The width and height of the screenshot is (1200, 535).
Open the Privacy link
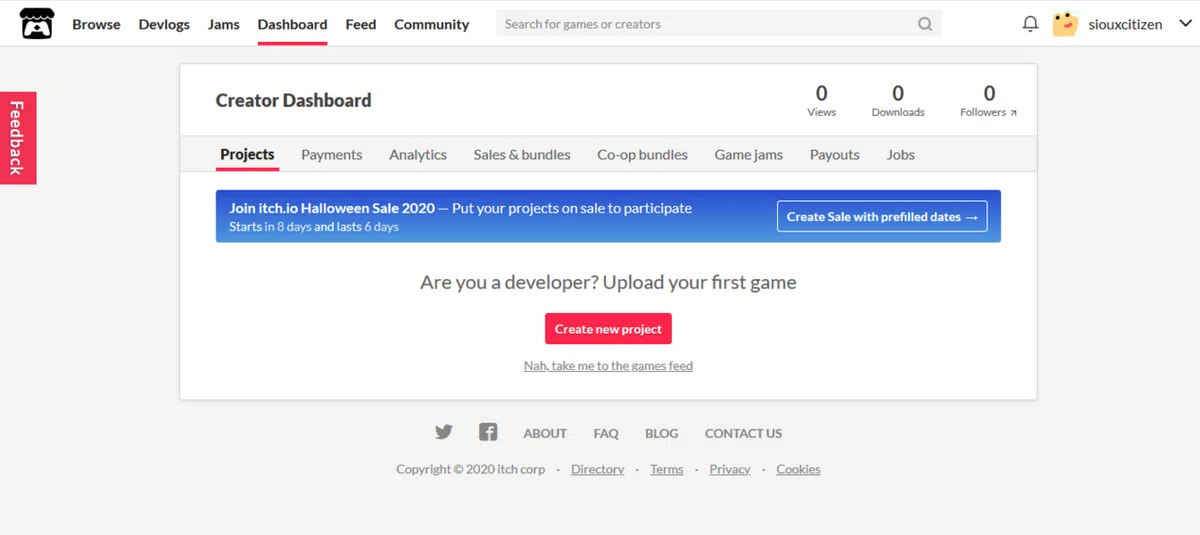coord(730,469)
